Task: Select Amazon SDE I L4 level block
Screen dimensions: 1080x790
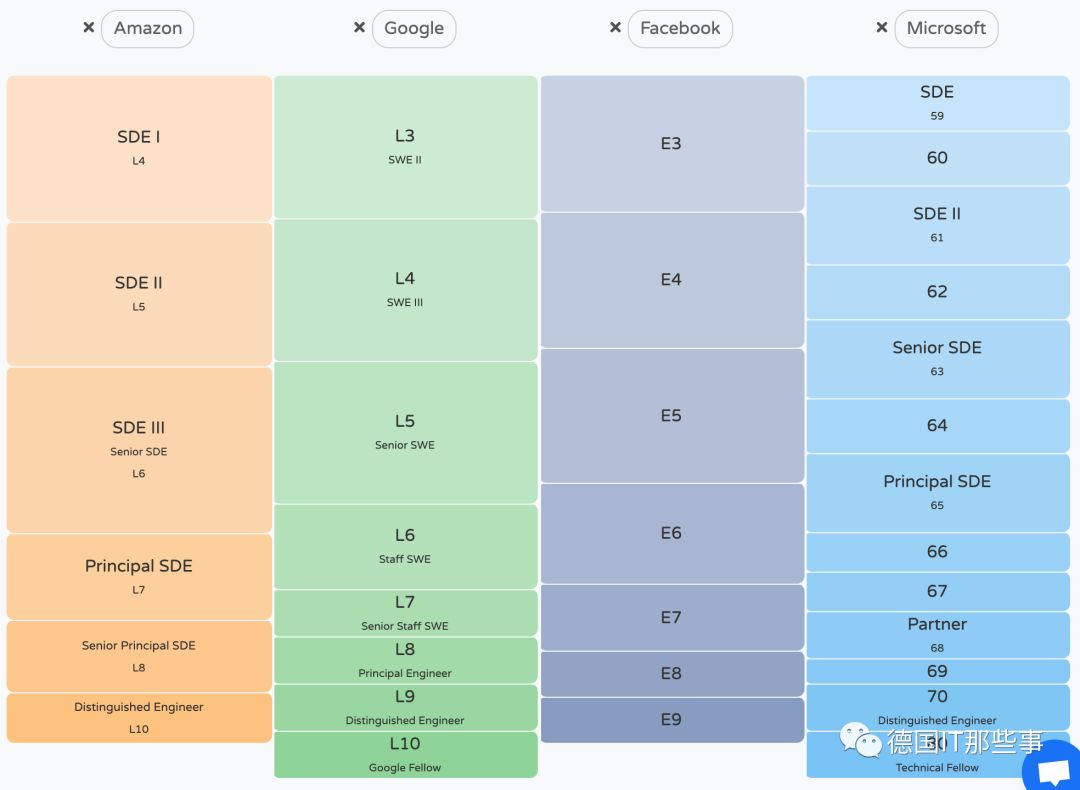Action: point(139,148)
